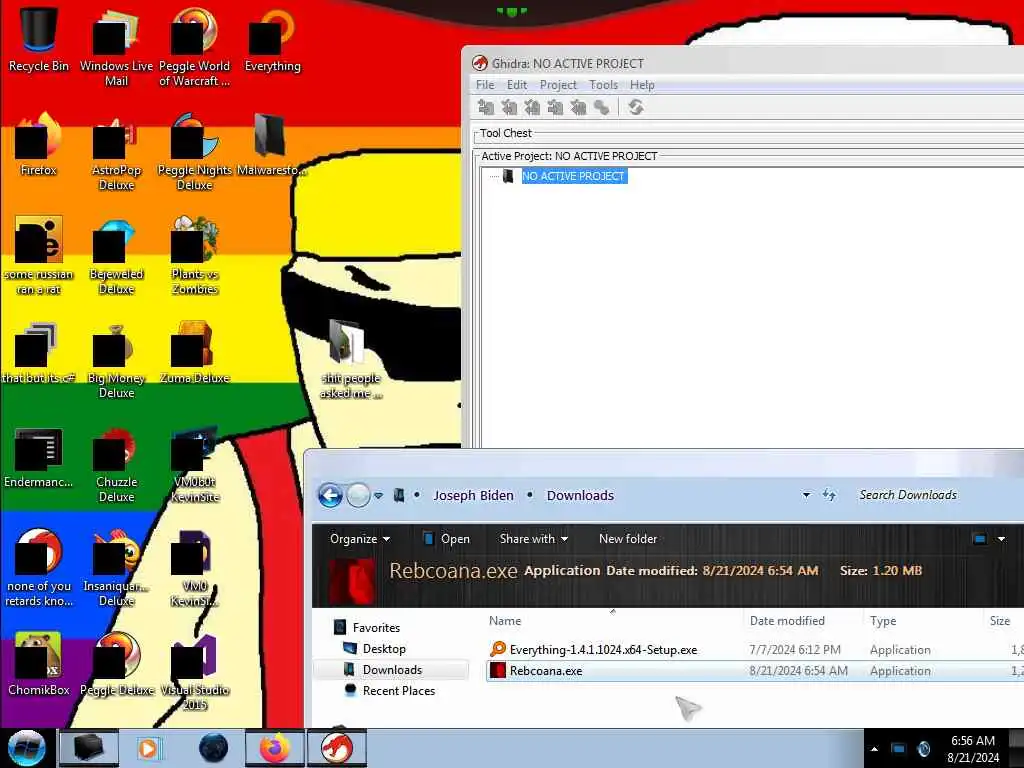Select the Endermanc... desktop icon
1024x768 pixels.
[x=39, y=457]
